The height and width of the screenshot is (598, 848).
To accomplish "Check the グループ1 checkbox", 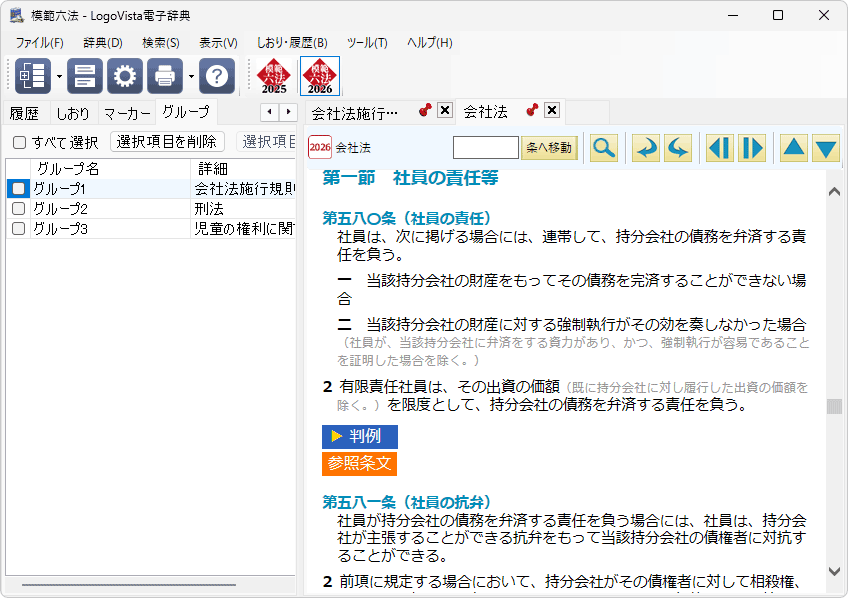I will point(18,188).
